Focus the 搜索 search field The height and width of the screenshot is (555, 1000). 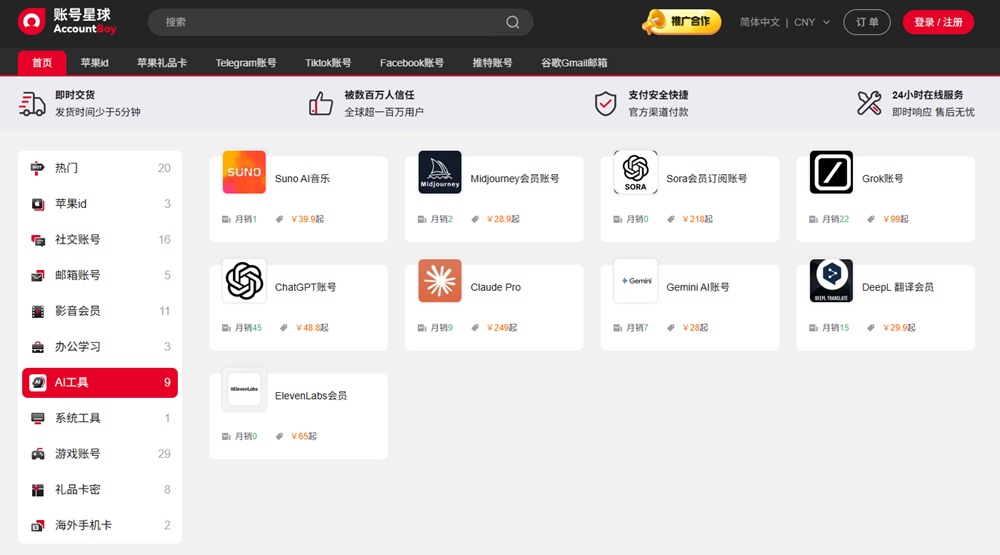(x=341, y=22)
